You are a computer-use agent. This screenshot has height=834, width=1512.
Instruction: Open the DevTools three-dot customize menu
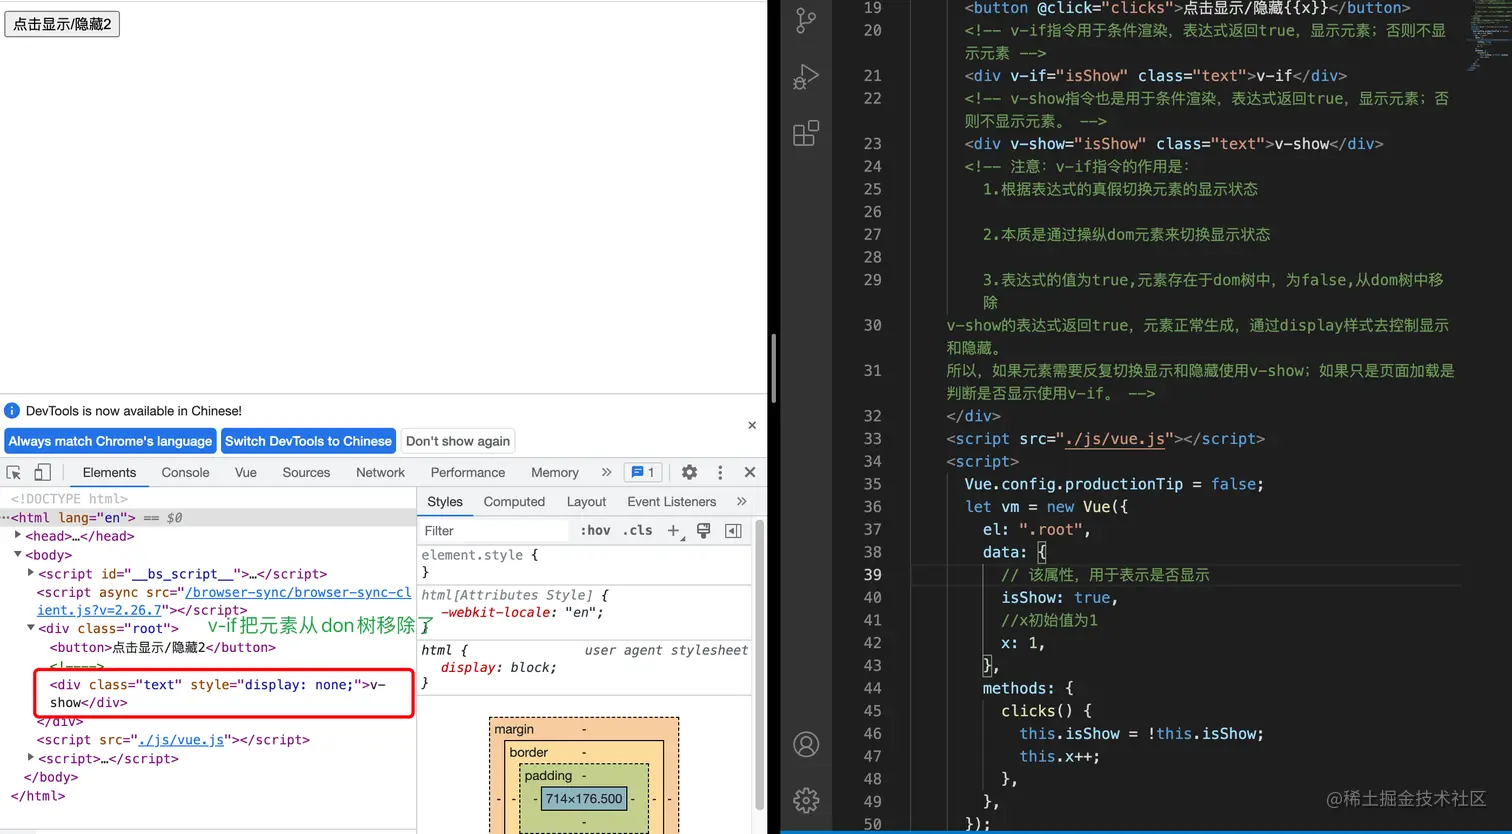click(x=720, y=473)
